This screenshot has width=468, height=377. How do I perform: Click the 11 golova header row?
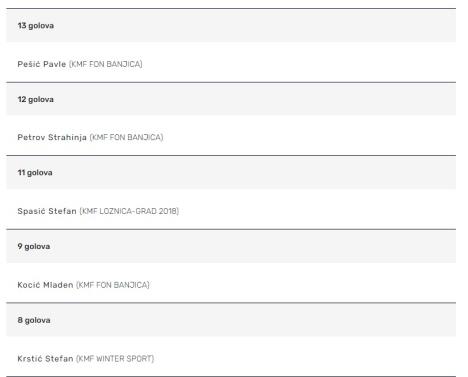pos(231,173)
